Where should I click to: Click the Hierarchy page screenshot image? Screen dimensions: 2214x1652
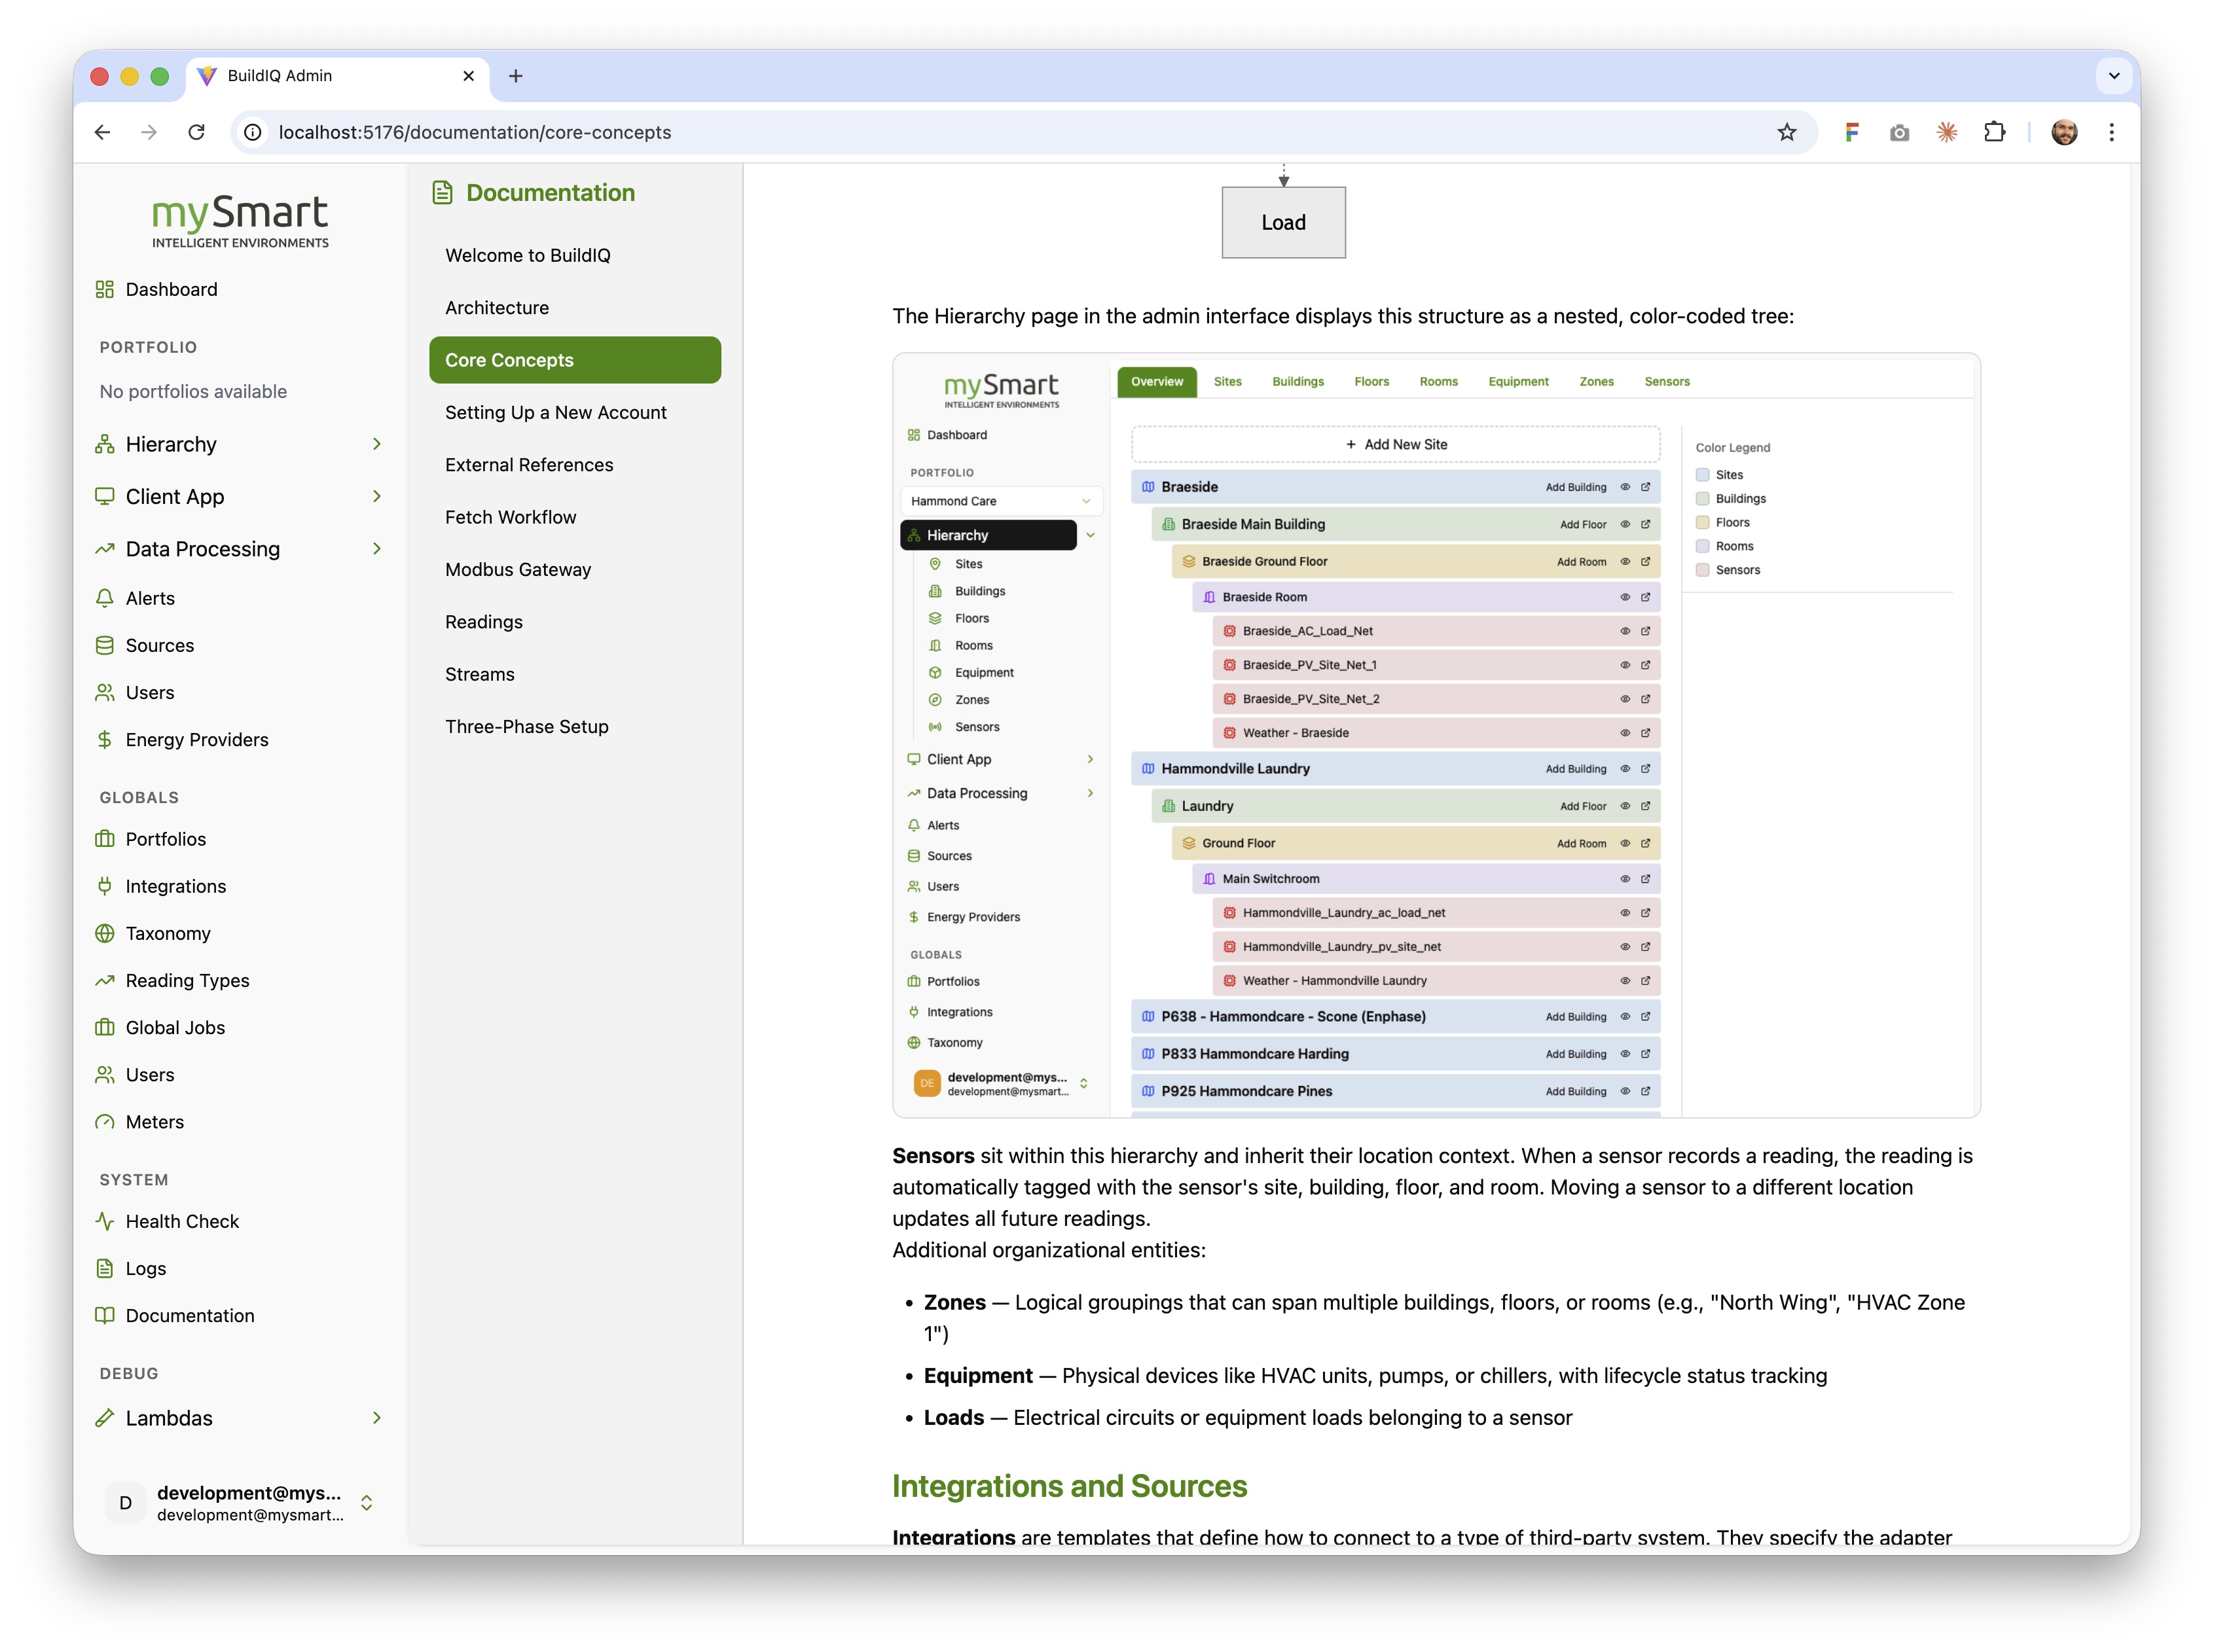(1436, 735)
